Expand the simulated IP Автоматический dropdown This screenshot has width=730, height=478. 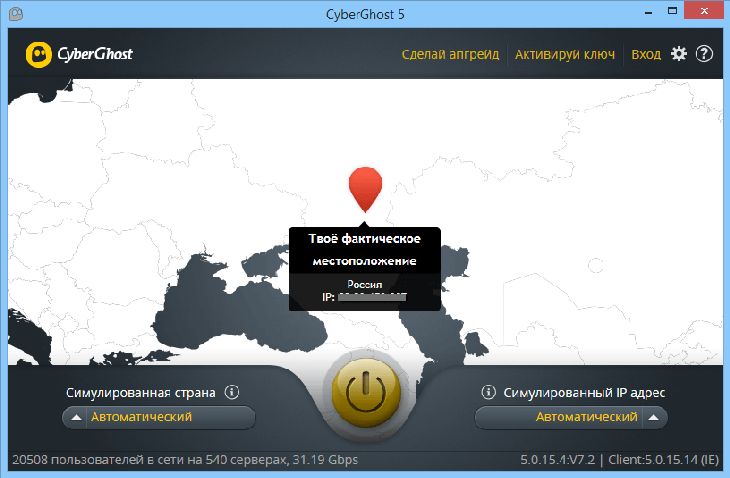(x=571, y=417)
